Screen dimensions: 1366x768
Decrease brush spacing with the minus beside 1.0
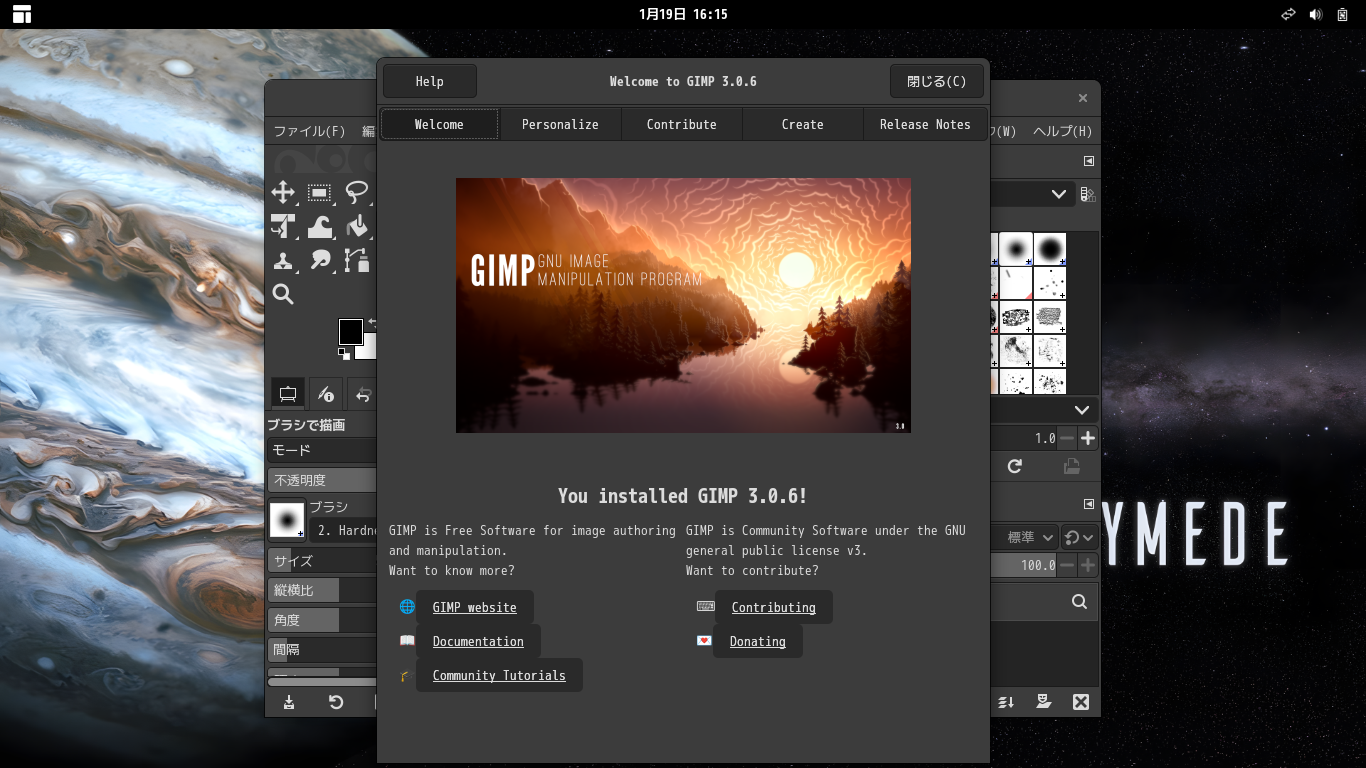(1068, 438)
